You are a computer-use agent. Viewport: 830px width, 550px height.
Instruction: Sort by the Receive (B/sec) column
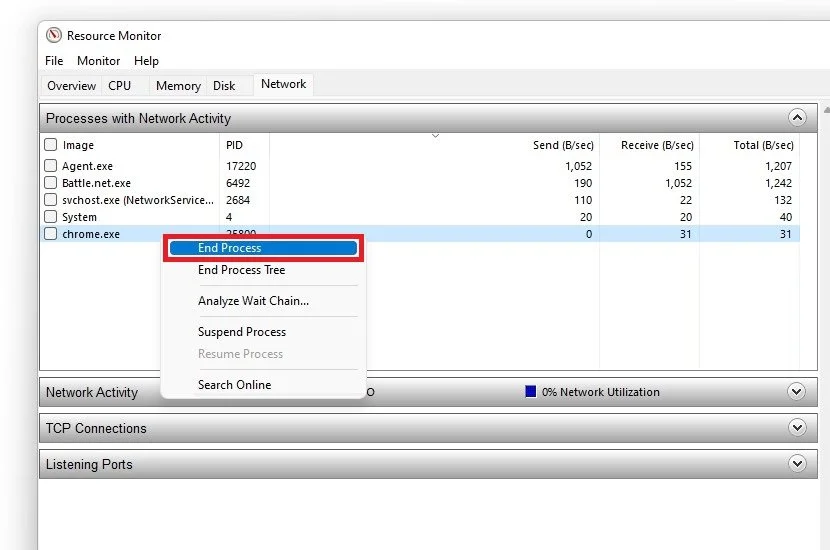pos(657,145)
